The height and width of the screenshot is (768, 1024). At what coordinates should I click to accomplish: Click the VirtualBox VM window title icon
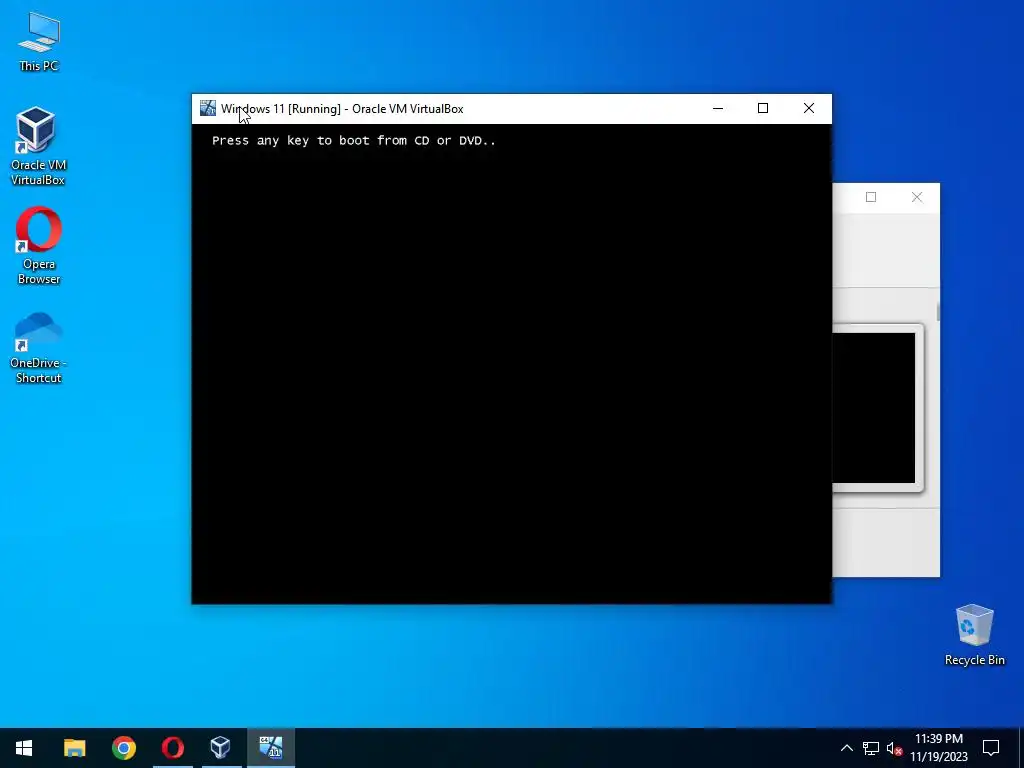tap(208, 108)
